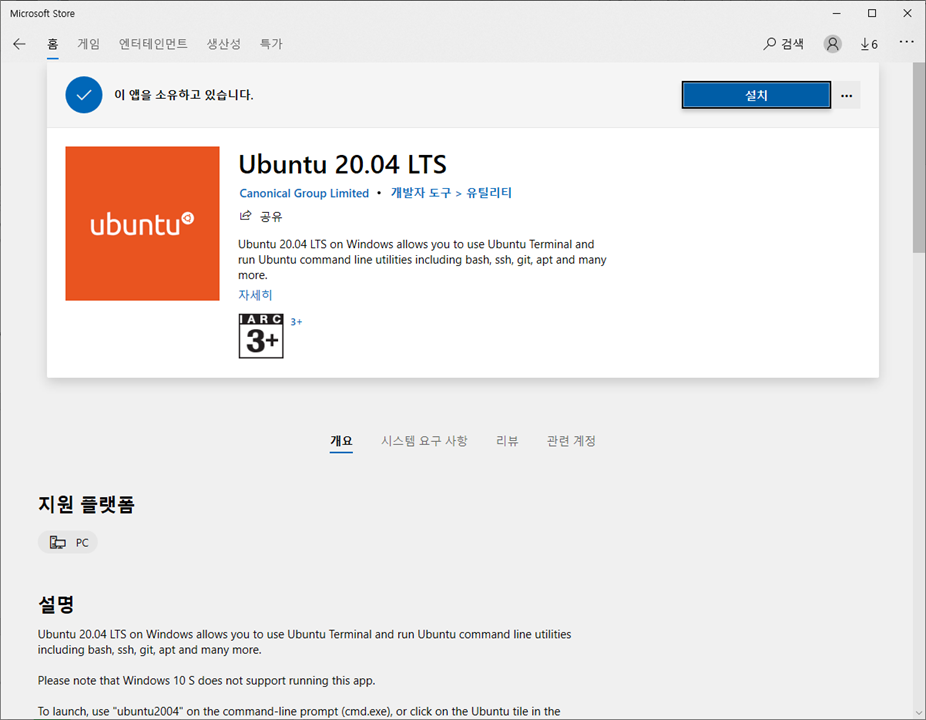This screenshot has height=720, width=926.
Task: Click the 3+ rating link text
Action: pyautogui.click(x=296, y=322)
